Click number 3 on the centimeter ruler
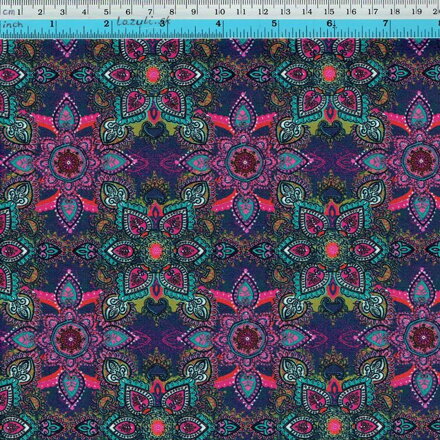Screen dimensions: 440x440 [62, 12]
